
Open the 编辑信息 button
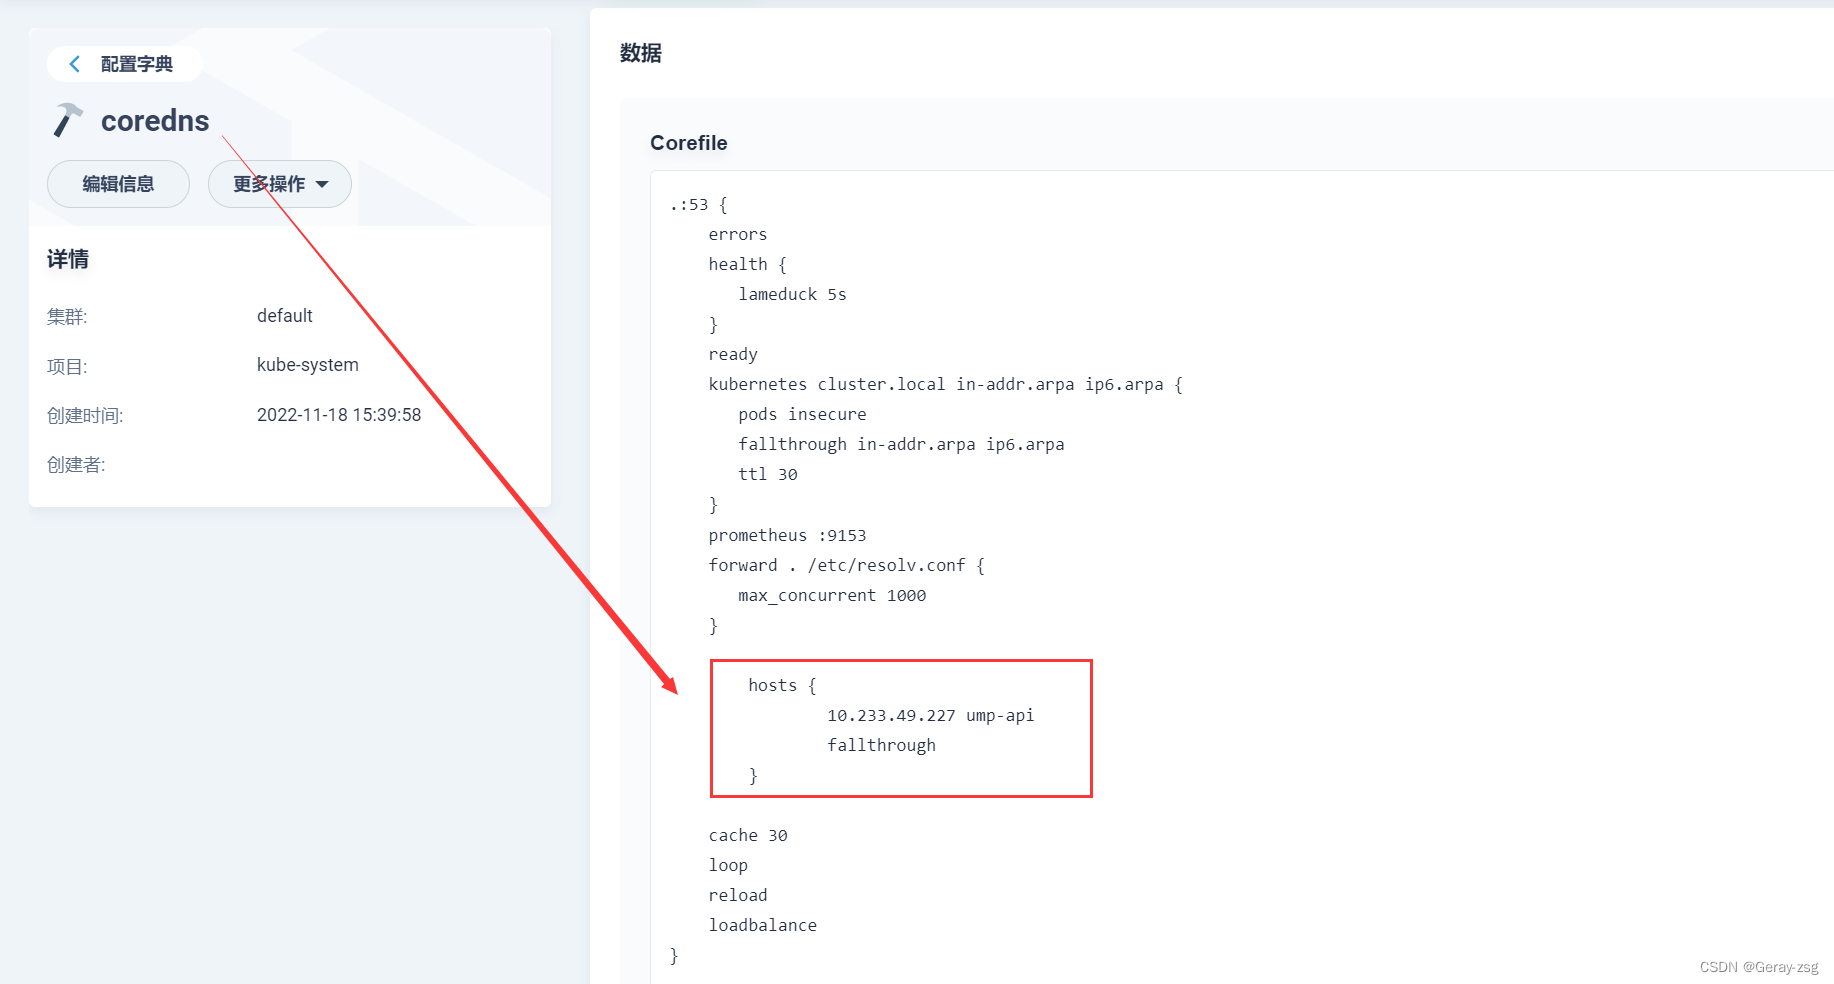pyautogui.click(x=118, y=184)
